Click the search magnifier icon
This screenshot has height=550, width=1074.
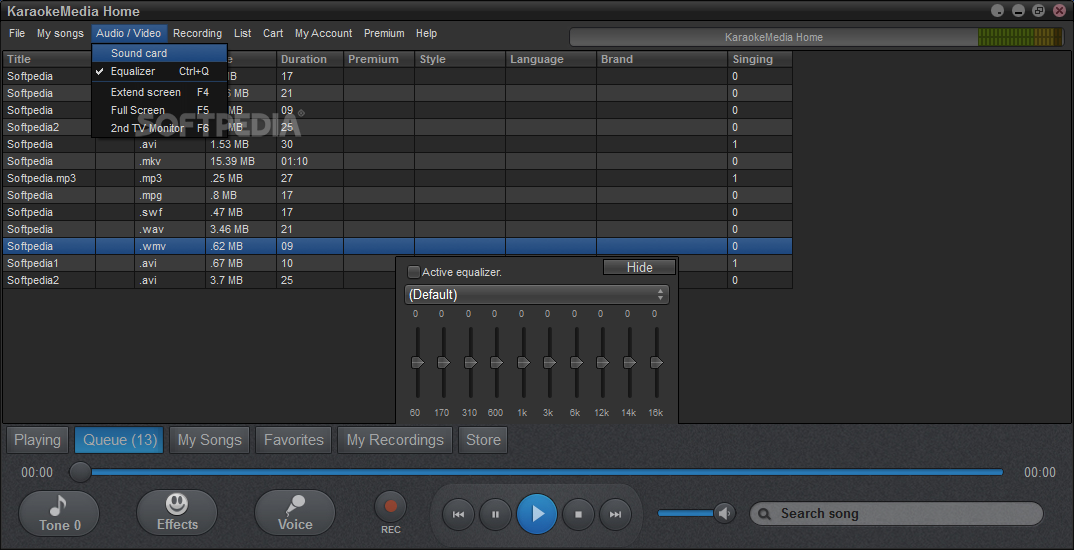coord(765,514)
